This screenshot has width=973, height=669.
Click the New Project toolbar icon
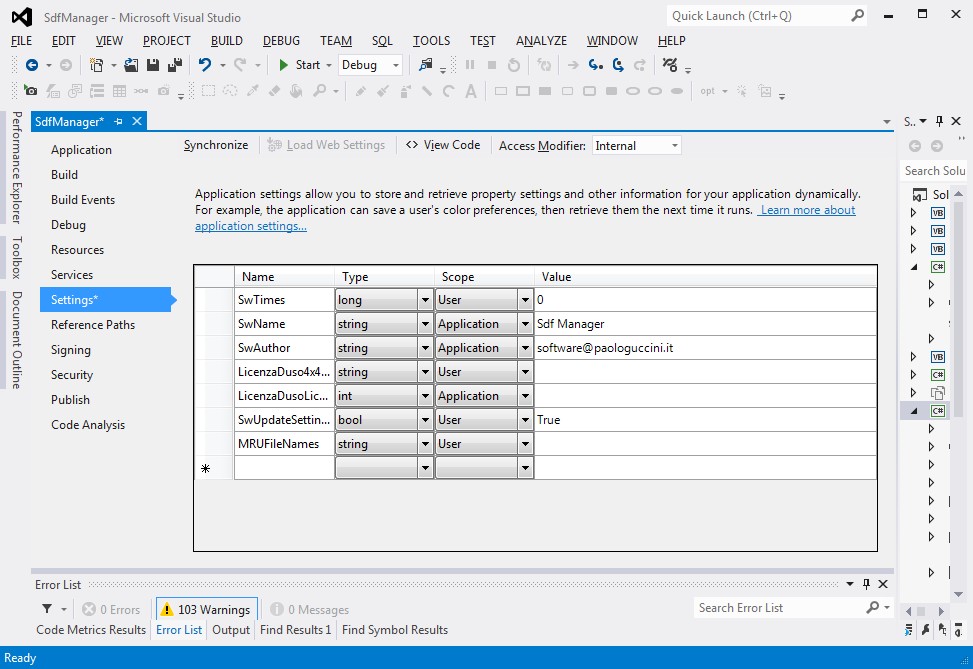(x=96, y=65)
